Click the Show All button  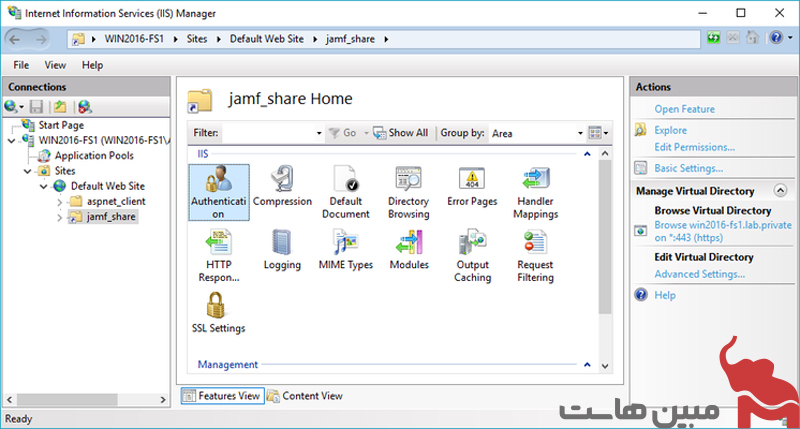pyautogui.click(x=401, y=133)
